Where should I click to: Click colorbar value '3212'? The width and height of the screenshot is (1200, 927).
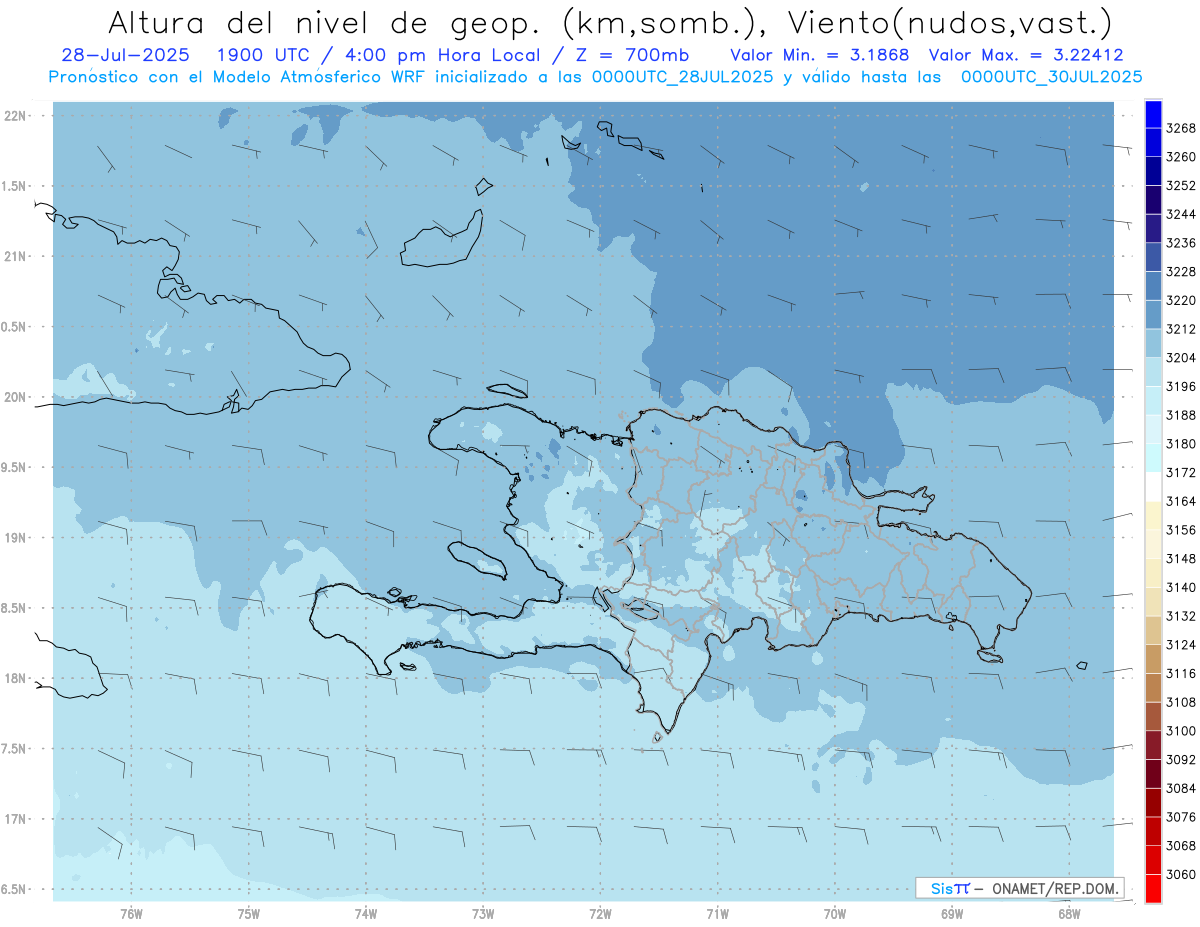point(1181,329)
